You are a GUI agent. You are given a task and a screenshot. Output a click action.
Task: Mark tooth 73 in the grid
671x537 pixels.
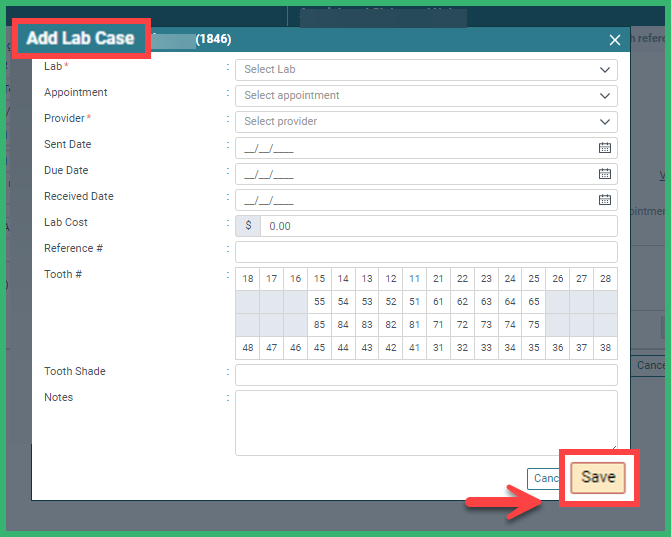486,325
